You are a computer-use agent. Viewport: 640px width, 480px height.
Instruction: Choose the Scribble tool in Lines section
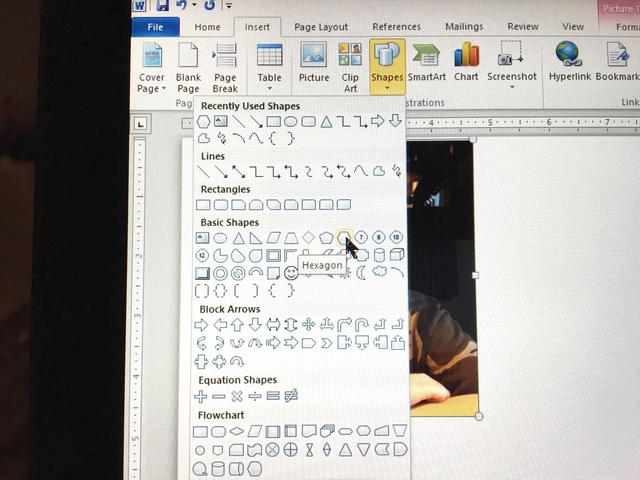(x=396, y=170)
